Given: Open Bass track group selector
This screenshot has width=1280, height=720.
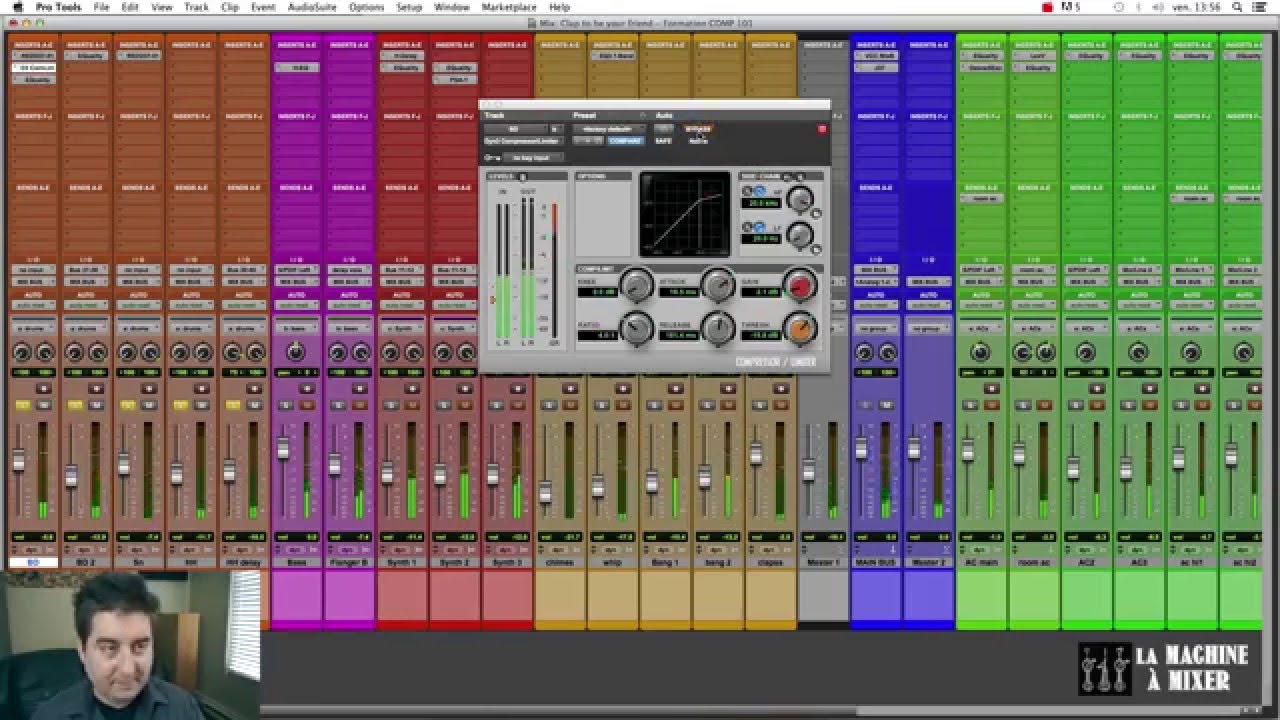Looking at the screenshot, I should point(296,329).
